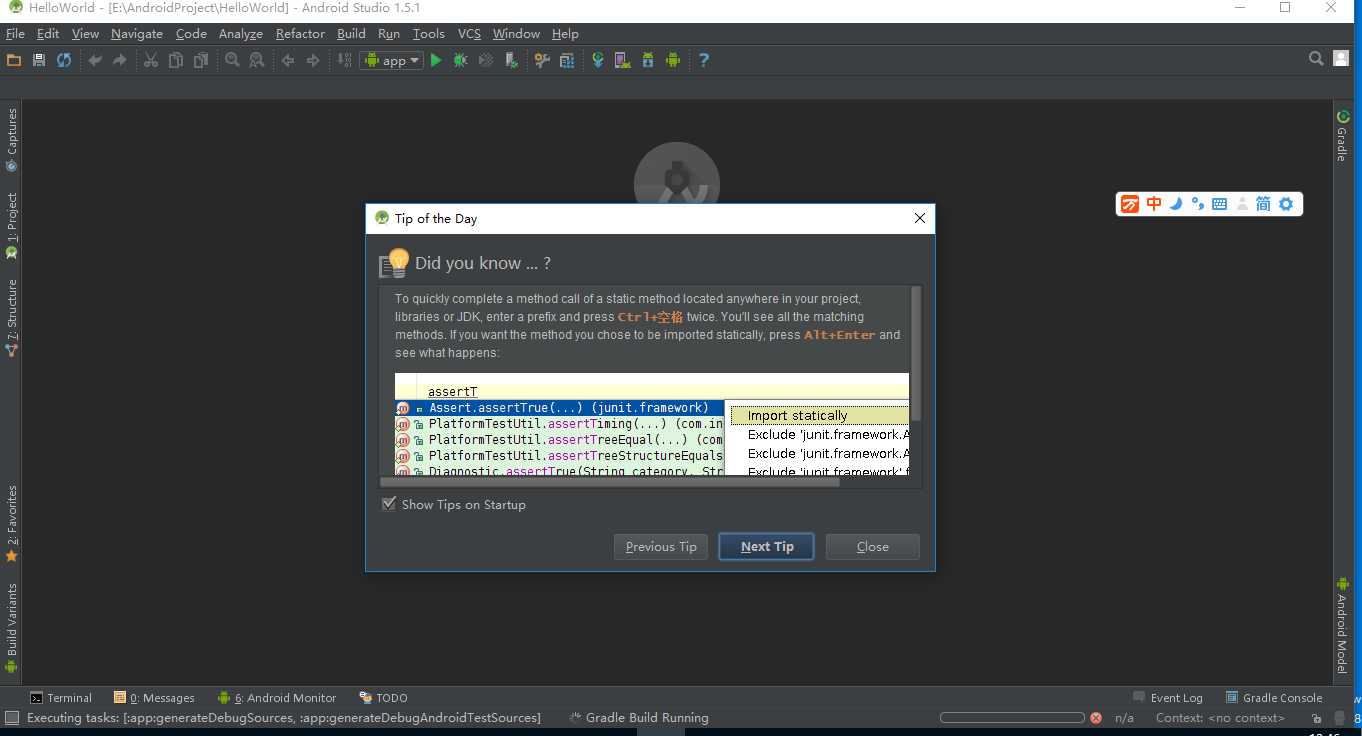This screenshot has height=736, width=1362.
Task: Click the Synchronize refresh toolbar icon
Action: [x=64, y=60]
